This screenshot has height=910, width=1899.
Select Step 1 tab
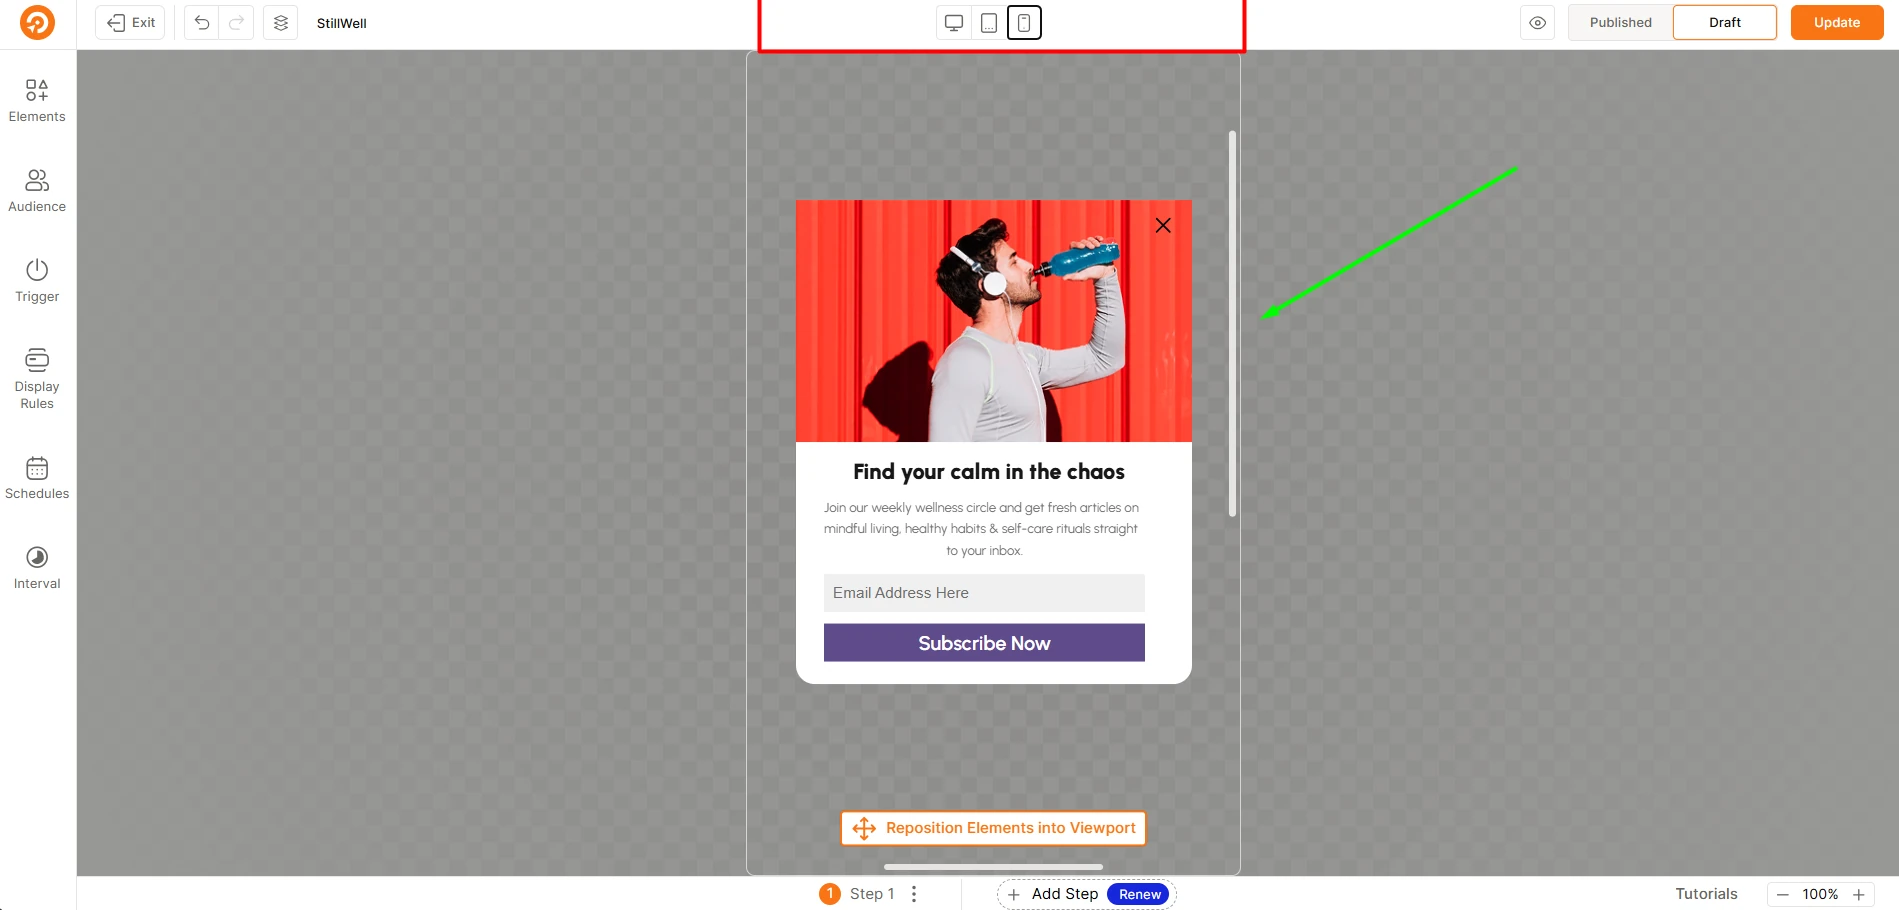857,894
